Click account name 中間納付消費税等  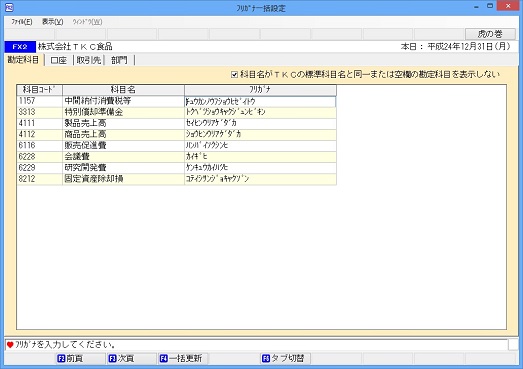coord(123,101)
